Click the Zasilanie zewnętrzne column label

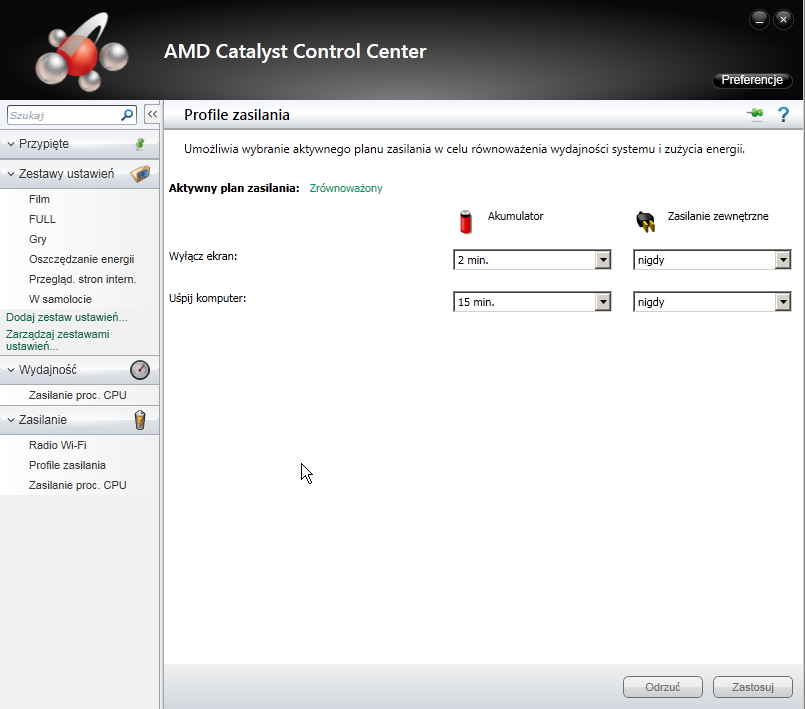718,216
